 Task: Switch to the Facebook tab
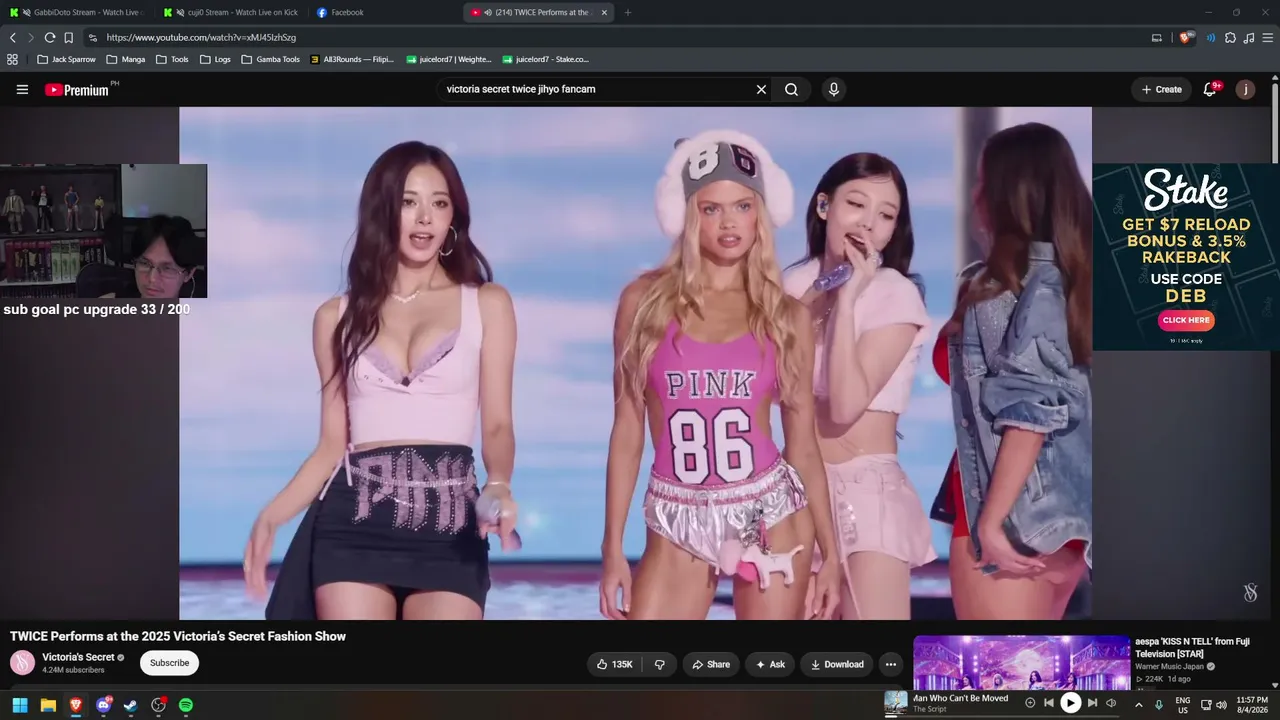point(385,13)
